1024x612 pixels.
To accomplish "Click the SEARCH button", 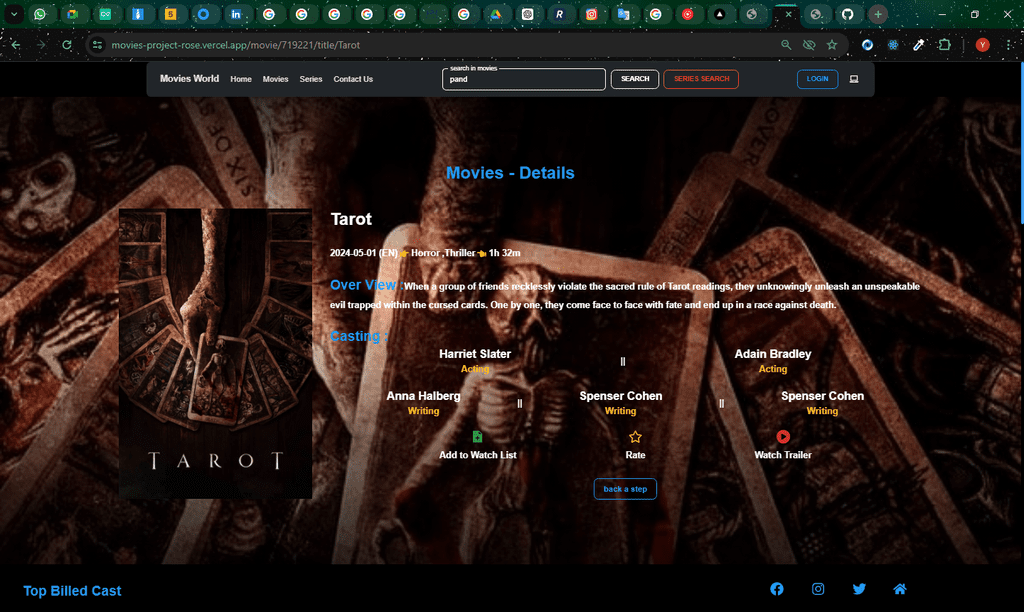I will 635,79.
